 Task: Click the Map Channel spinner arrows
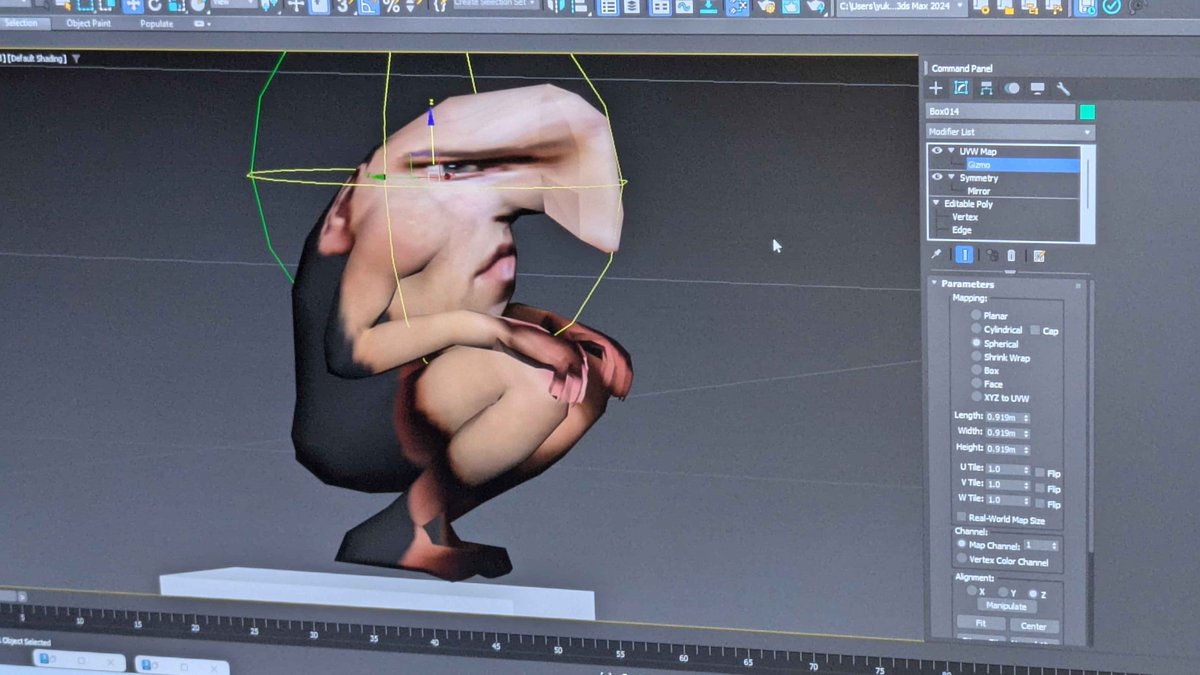click(1054, 546)
